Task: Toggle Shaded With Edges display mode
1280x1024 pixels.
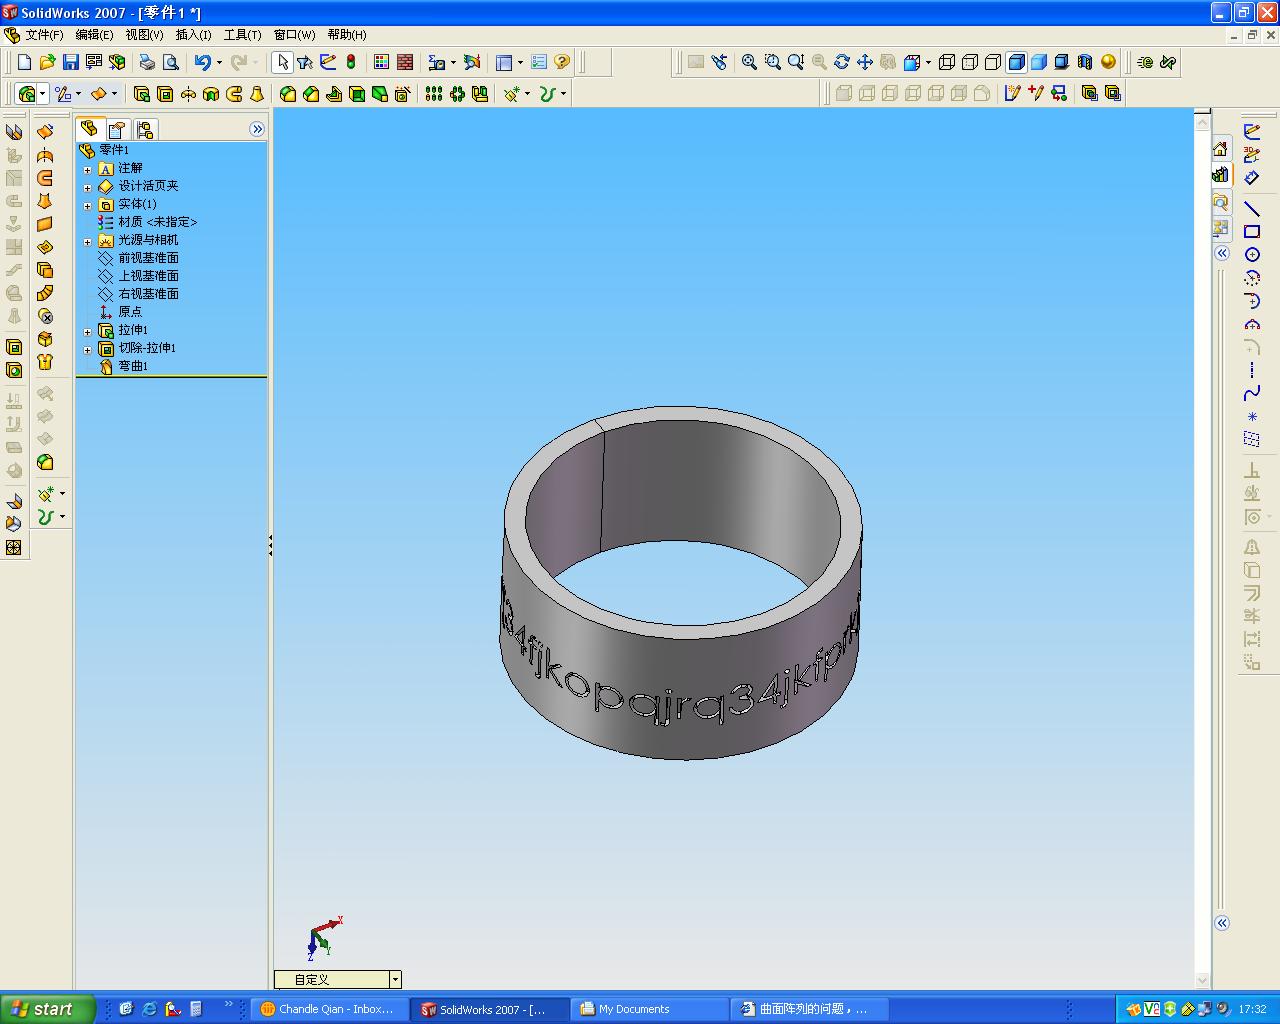Action: coord(1016,62)
